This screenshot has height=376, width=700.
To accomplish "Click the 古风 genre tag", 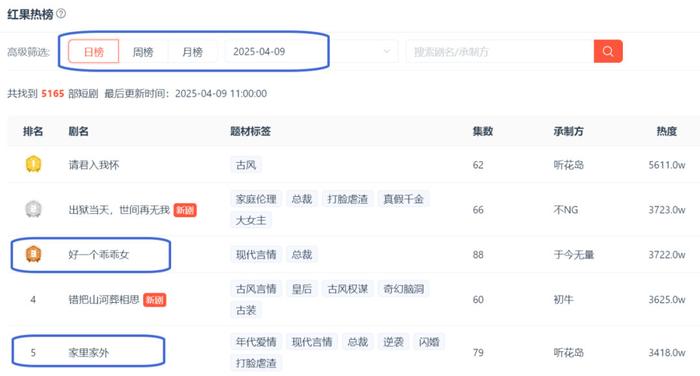I will (x=246, y=165).
